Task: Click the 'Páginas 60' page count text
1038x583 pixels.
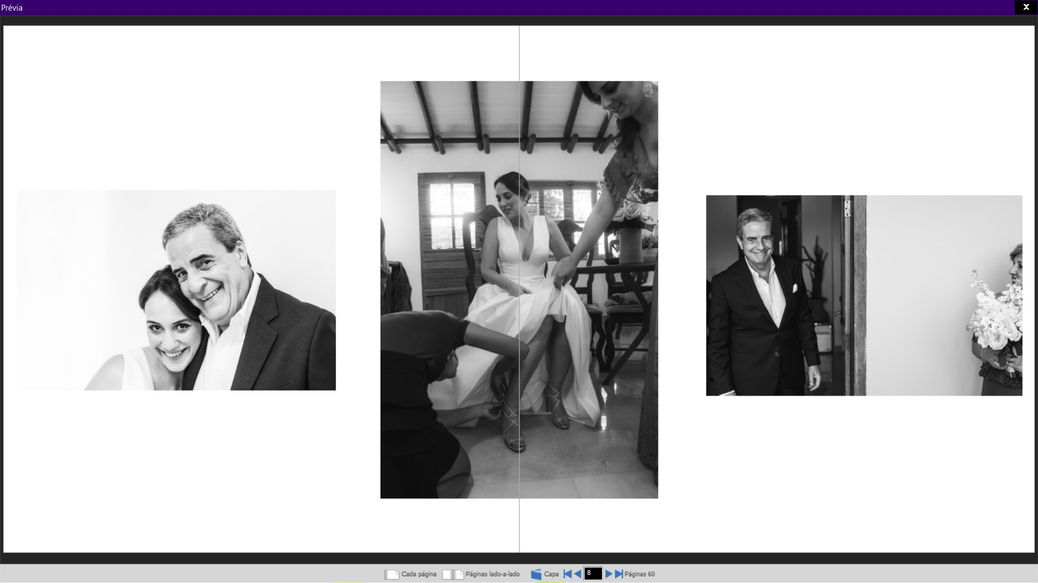Action: (639, 574)
